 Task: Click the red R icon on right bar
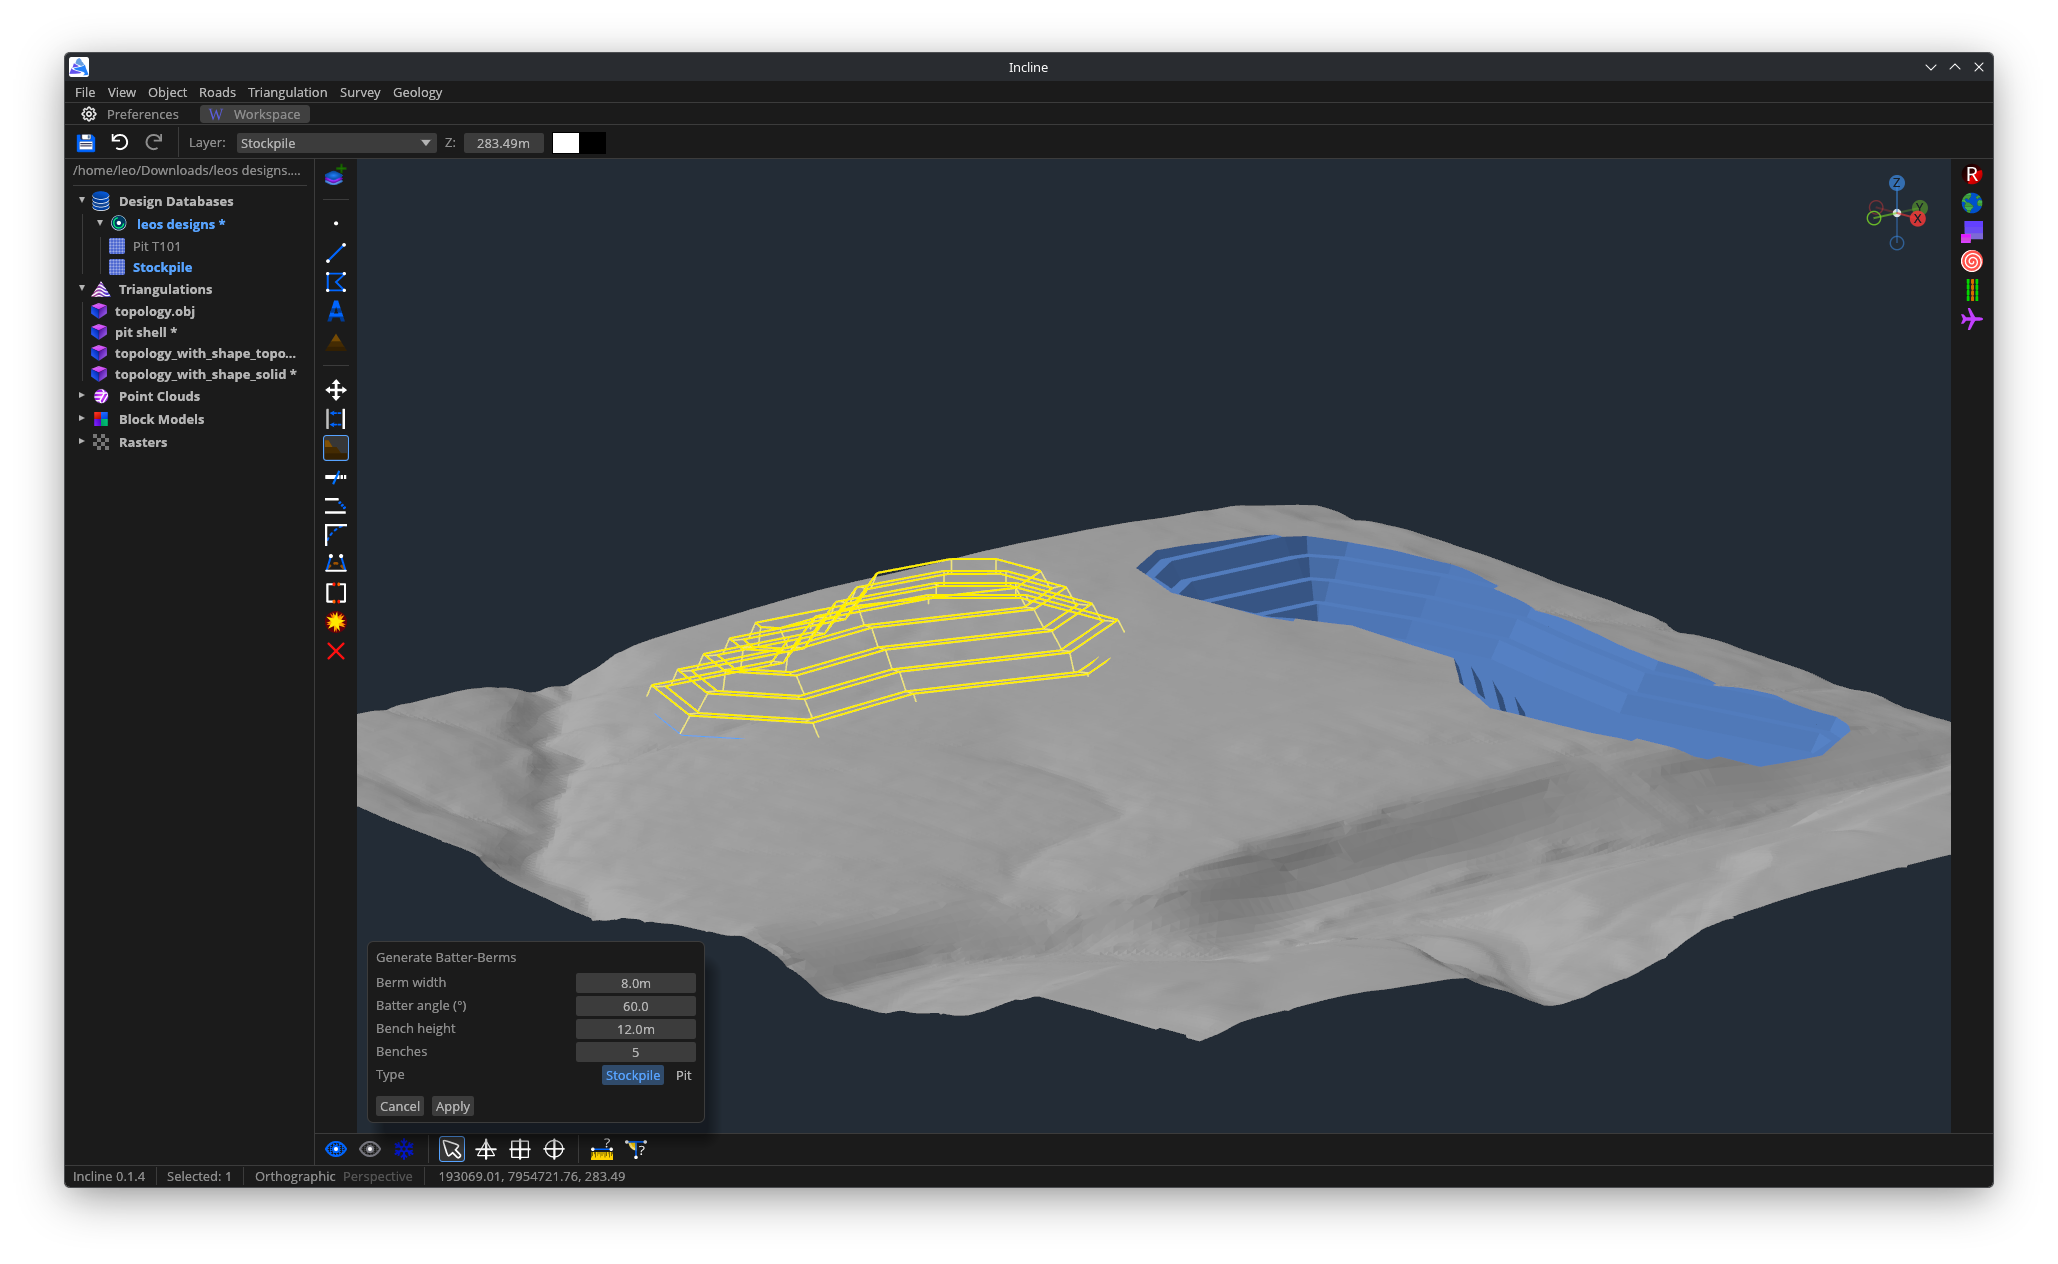[x=1972, y=175]
